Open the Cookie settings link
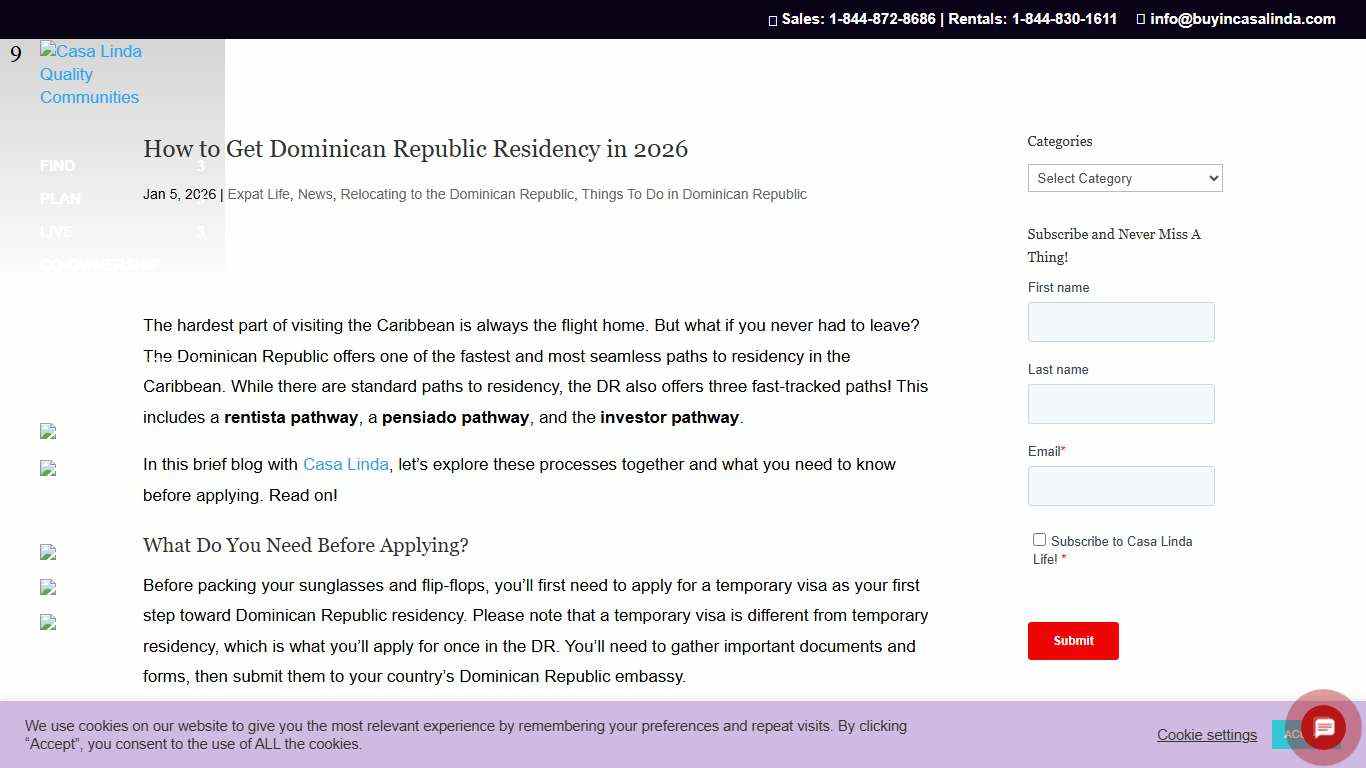Screen dimensions: 1366x768 pyautogui.click(x=1206, y=734)
